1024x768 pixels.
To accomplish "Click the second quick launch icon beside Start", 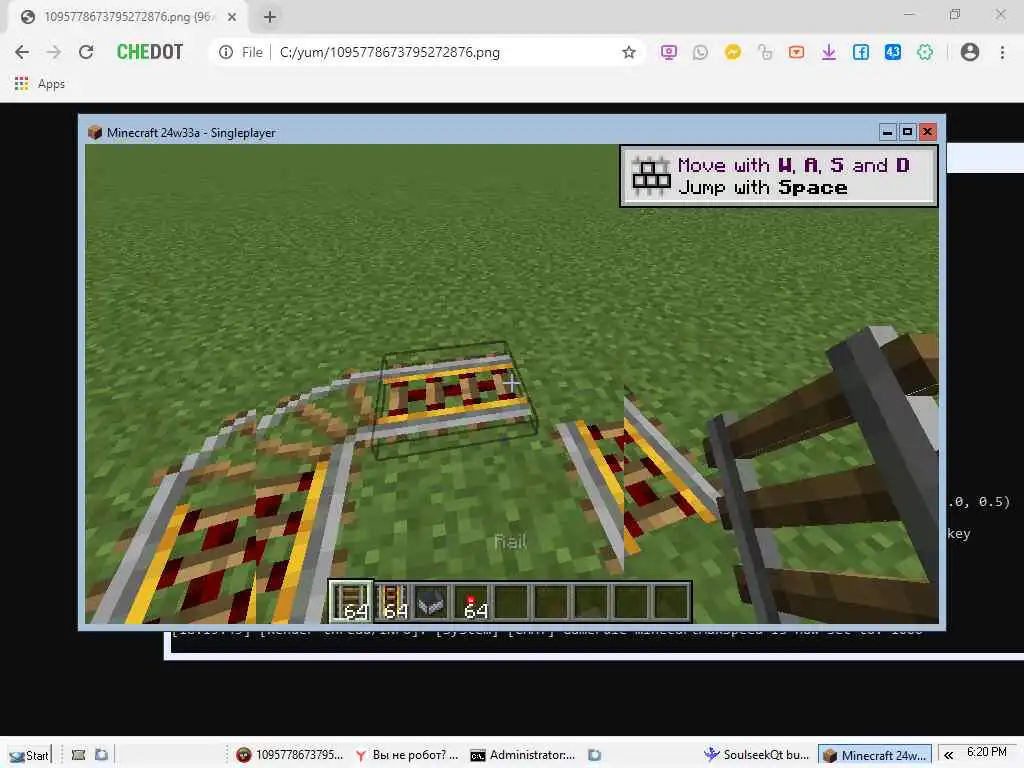I will (x=101, y=755).
